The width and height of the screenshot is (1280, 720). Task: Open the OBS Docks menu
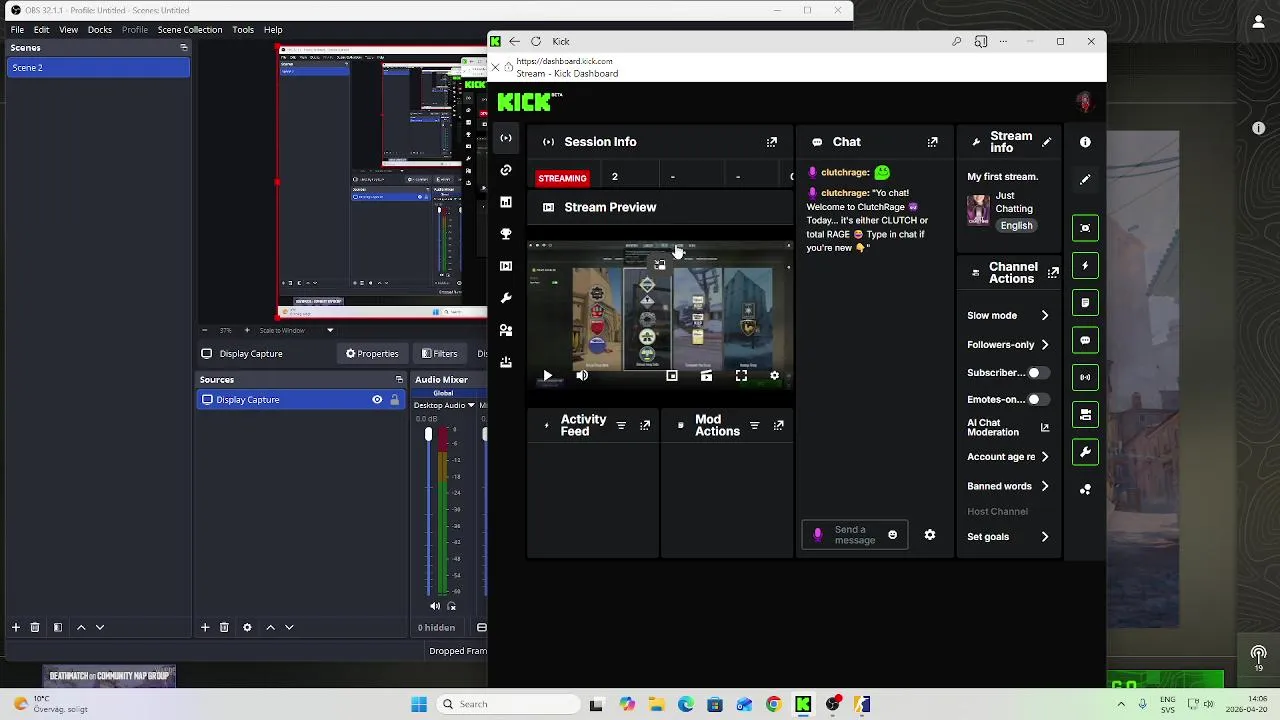pyautogui.click(x=100, y=30)
